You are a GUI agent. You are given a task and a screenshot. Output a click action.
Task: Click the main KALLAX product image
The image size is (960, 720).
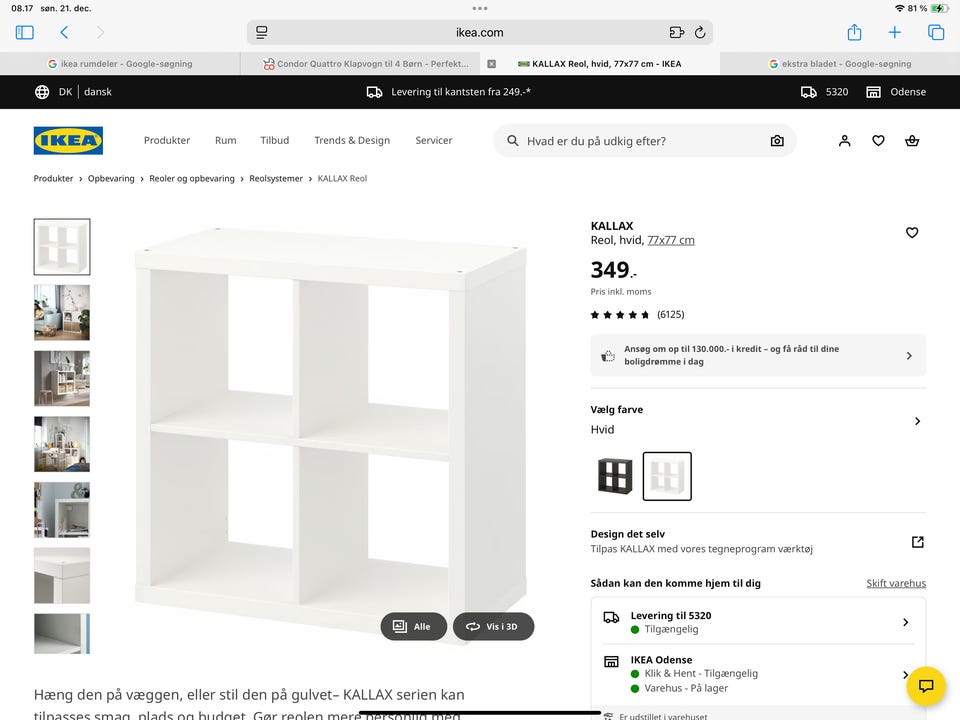coord(331,435)
